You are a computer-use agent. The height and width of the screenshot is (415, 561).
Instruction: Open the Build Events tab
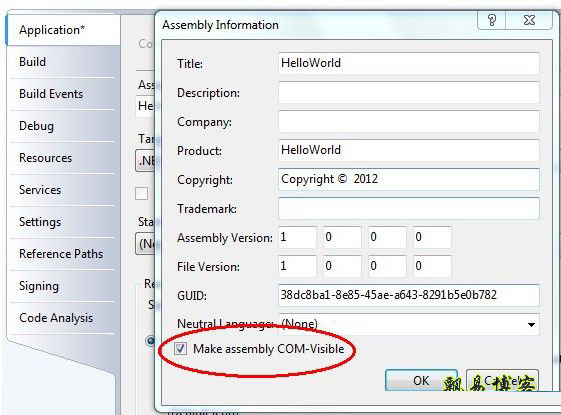point(51,94)
